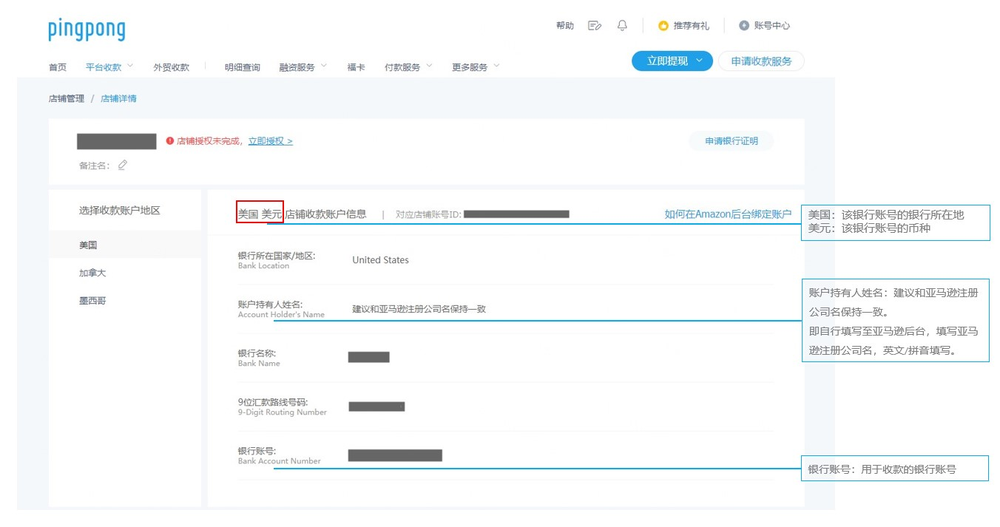Click the 推荐有礼 gift icon

(x=663, y=26)
